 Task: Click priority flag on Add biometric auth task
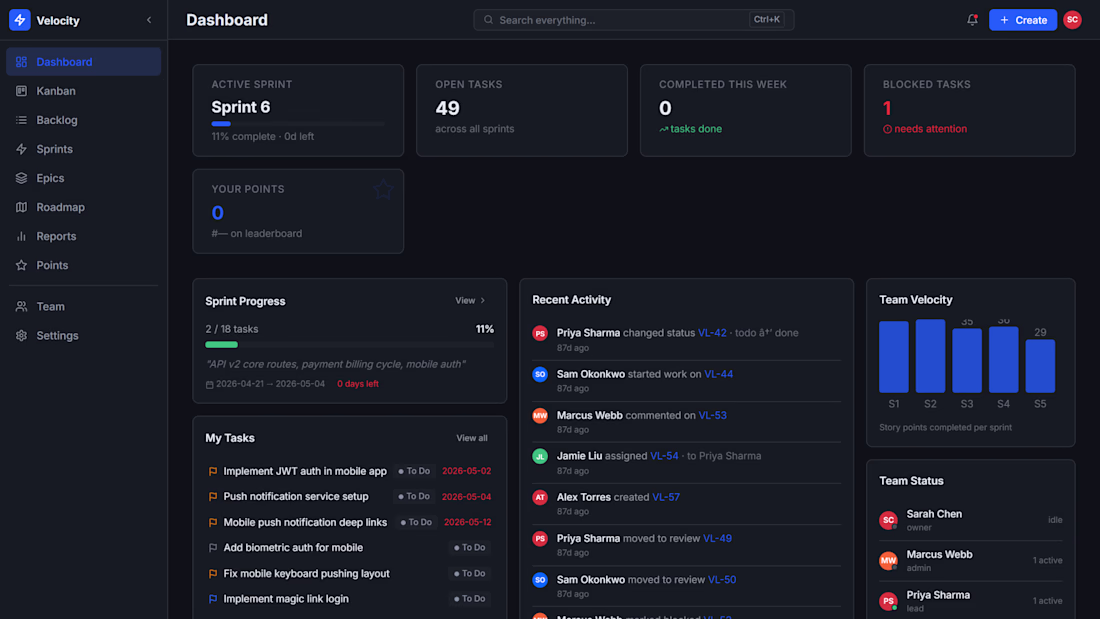point(213,547)
